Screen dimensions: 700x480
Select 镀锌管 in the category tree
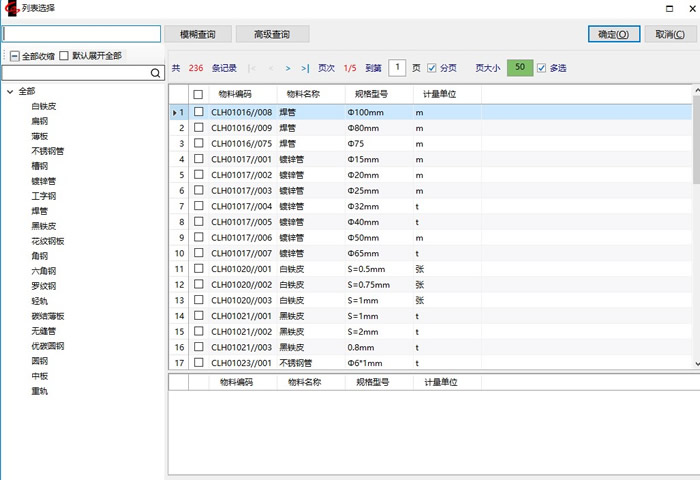click(x=44, y=181)
